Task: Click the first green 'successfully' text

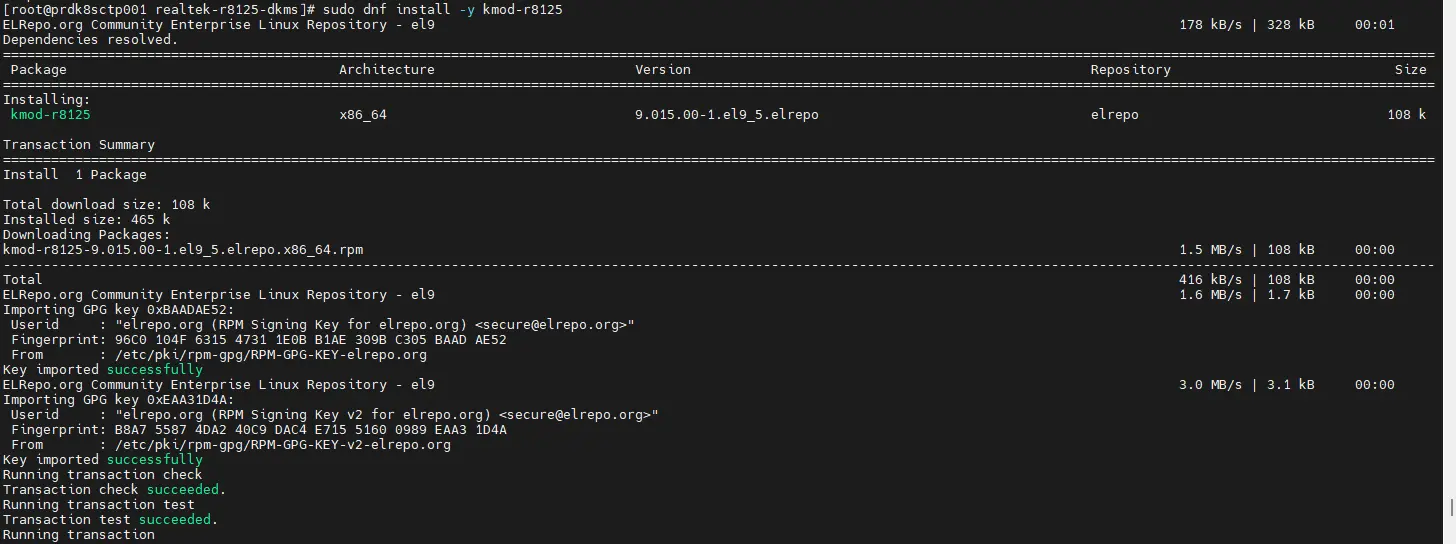Action: (154, 370)
